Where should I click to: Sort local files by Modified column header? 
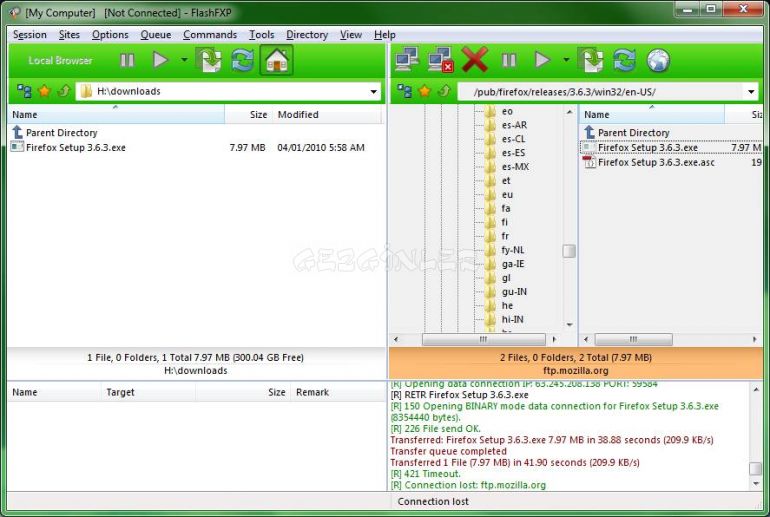298,114
